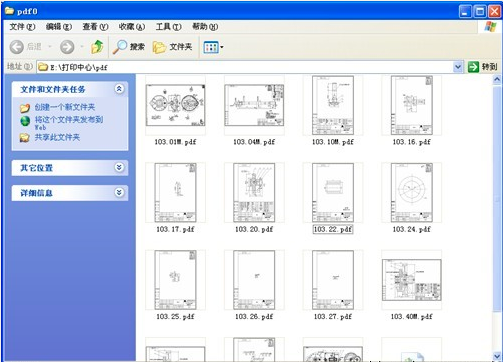The height and width of the screenshot is (362, 503).
Task: Collapse the 文件和文件夹任务 panel
Action: pyautogui.click(x=119, y=89)
